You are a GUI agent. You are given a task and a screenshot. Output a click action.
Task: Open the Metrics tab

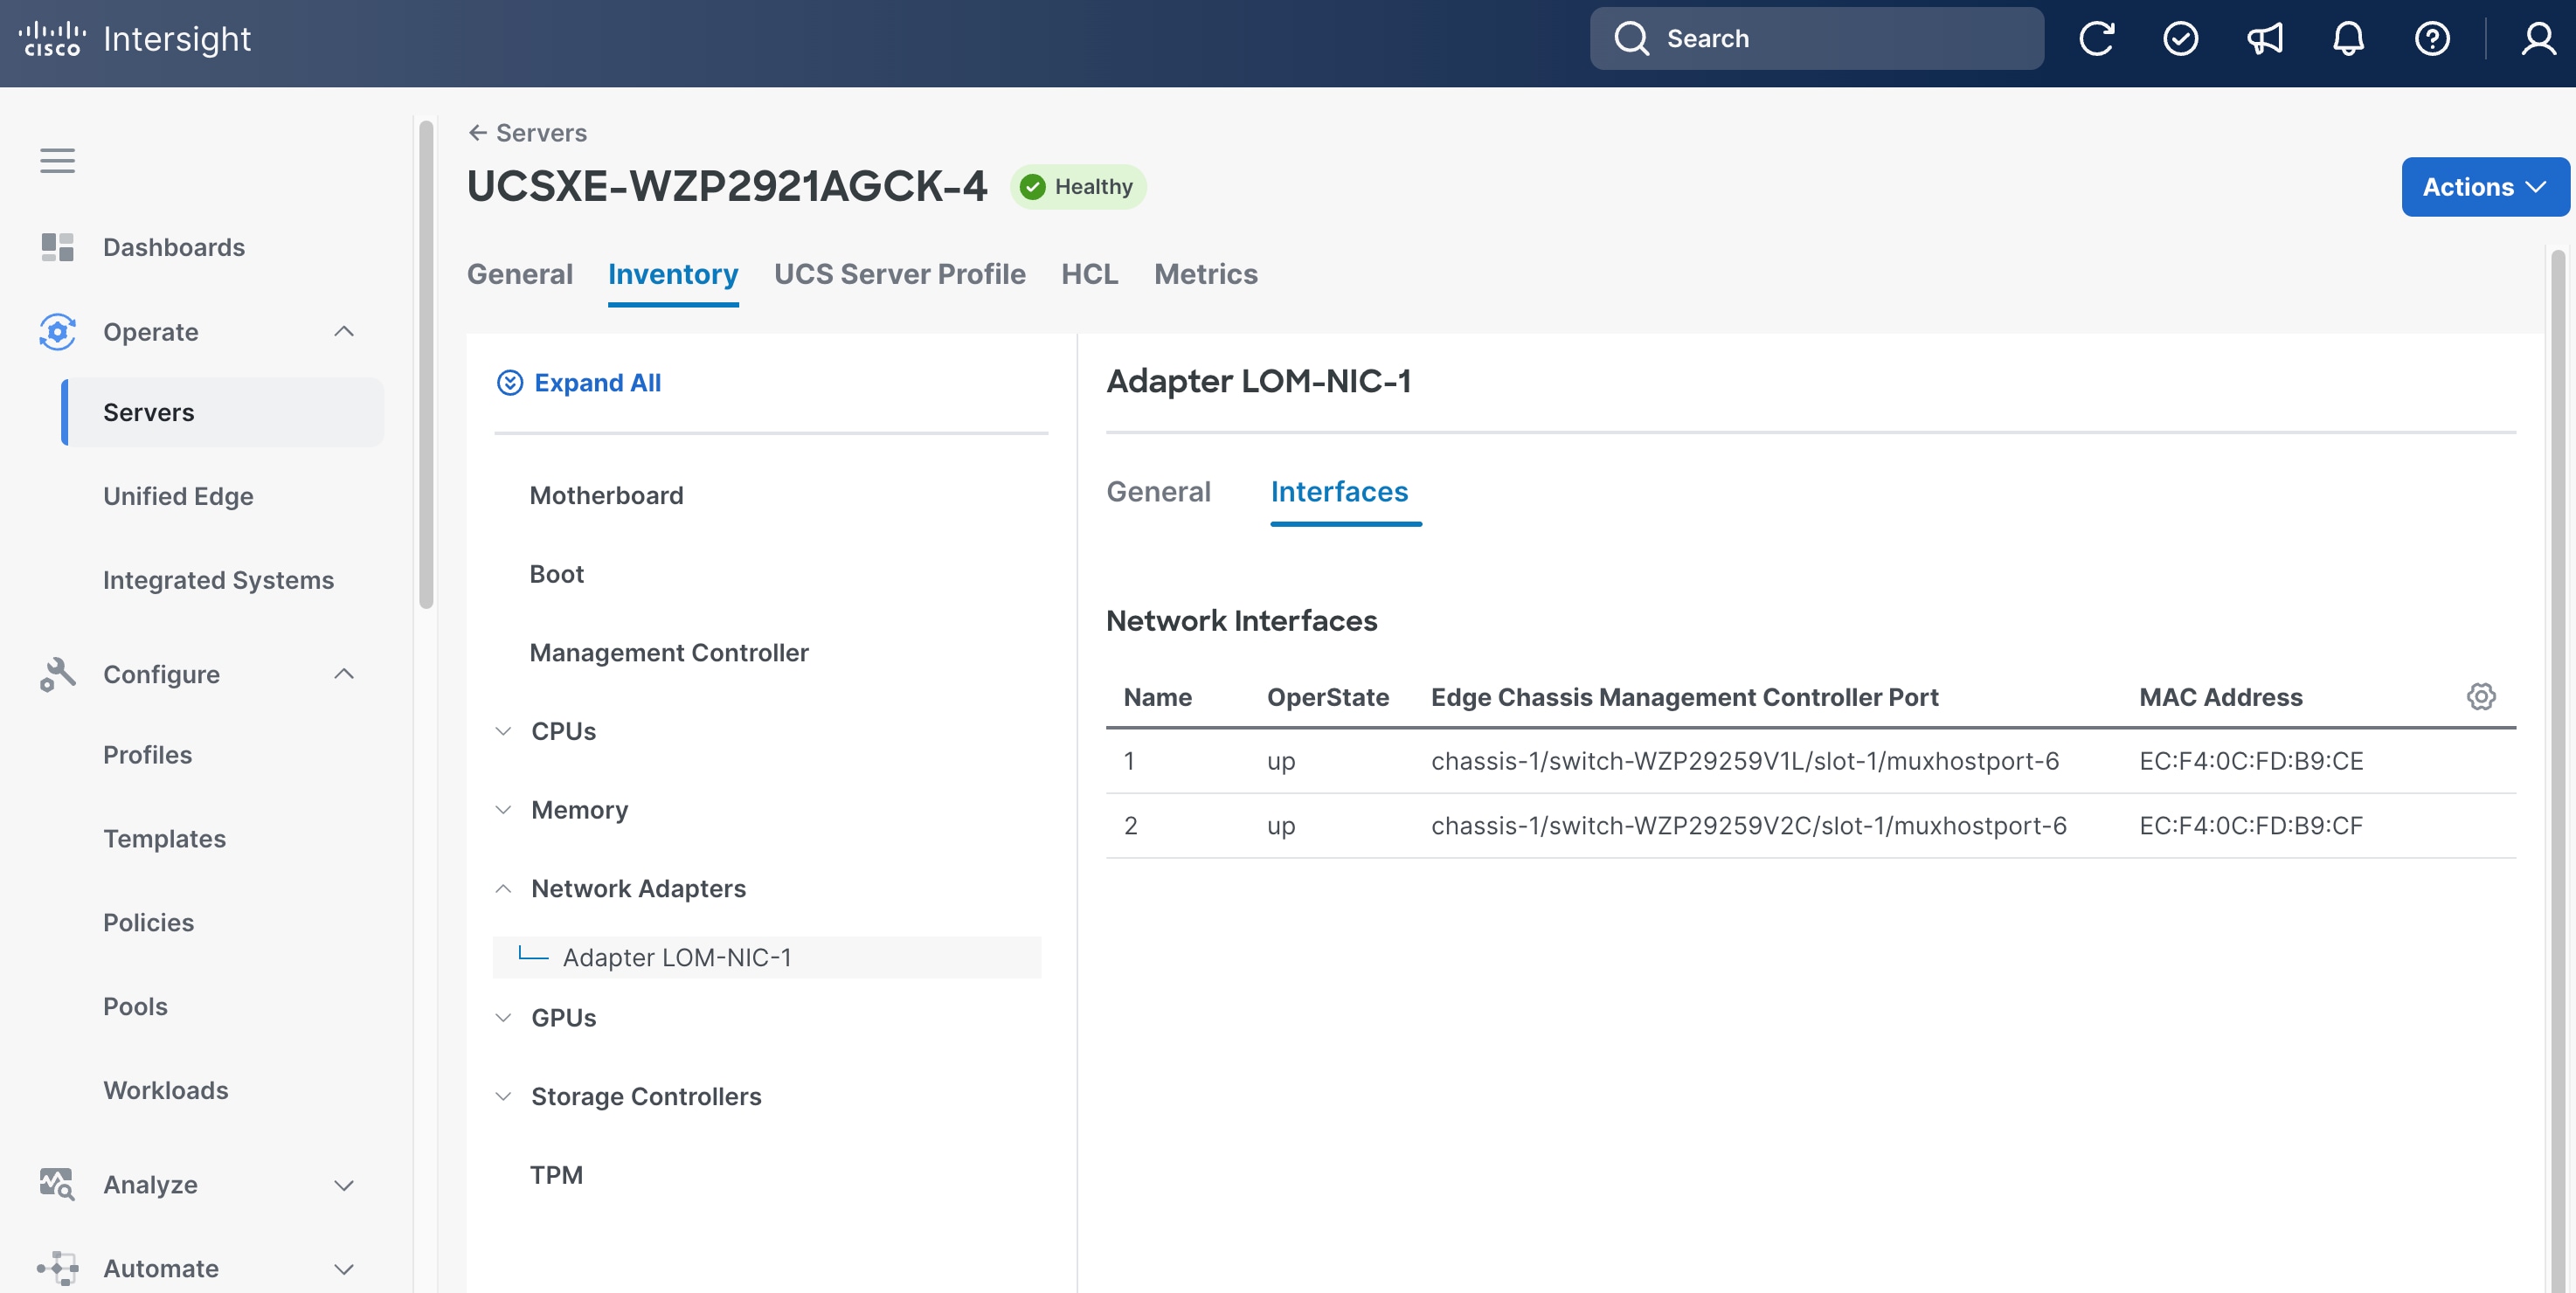coord(1206,274)
